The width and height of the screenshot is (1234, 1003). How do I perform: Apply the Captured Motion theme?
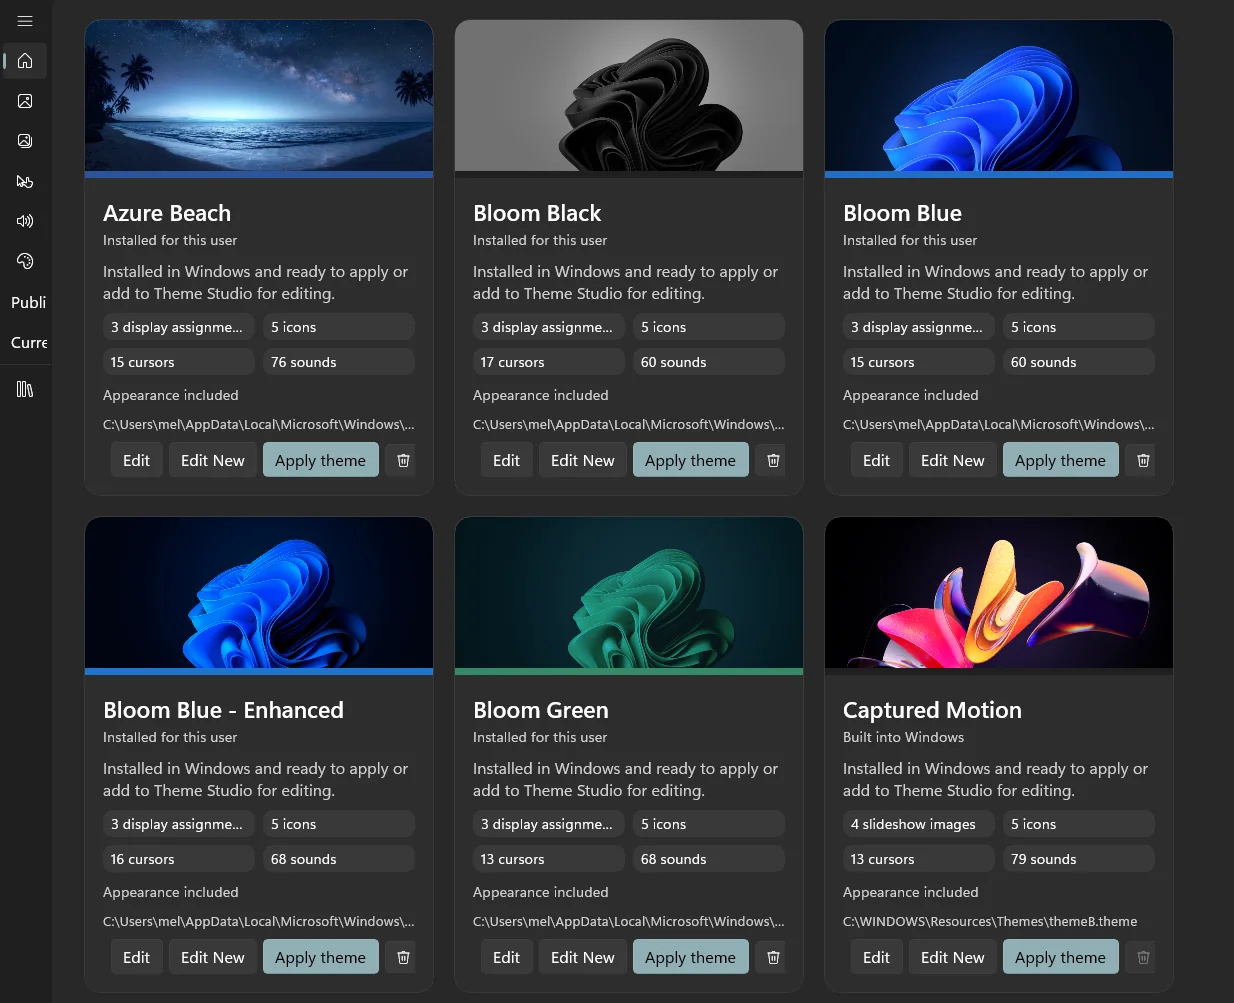[1060, 957]
